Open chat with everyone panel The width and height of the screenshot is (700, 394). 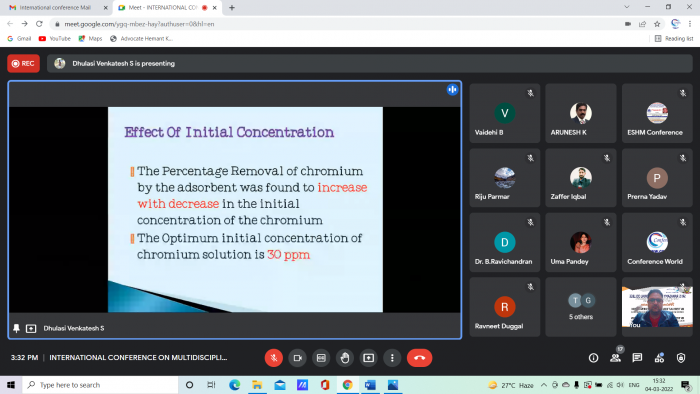pyautogui.click(x=637, y=358)
